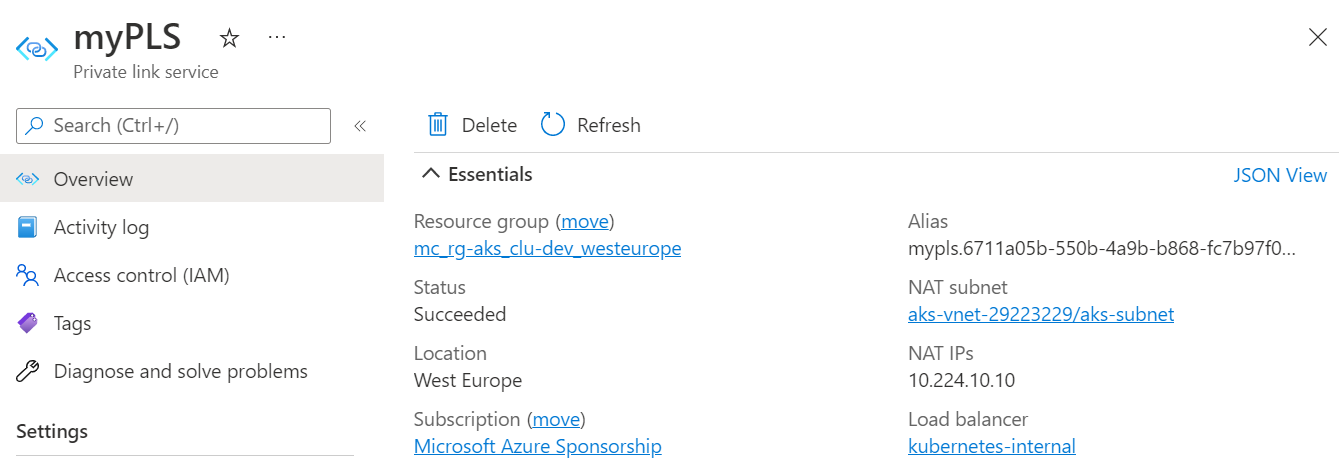Click the aks-vnet-29223229/aks-subnet link
The height and width of the screenshot is (468, 1339).
pos(1040,314)
